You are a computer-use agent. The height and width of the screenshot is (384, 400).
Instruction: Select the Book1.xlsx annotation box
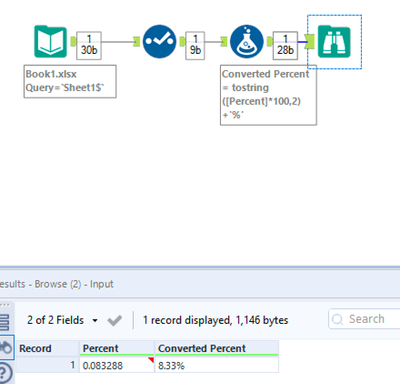click(x=70, y=81)
